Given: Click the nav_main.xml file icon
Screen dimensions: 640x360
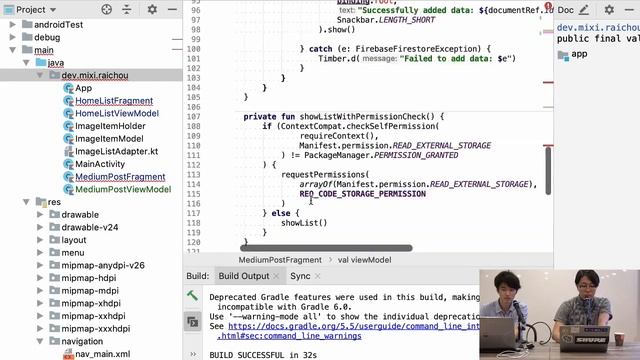Looking at the screenshot, I should pyautogui.click(x=68, y=354).
